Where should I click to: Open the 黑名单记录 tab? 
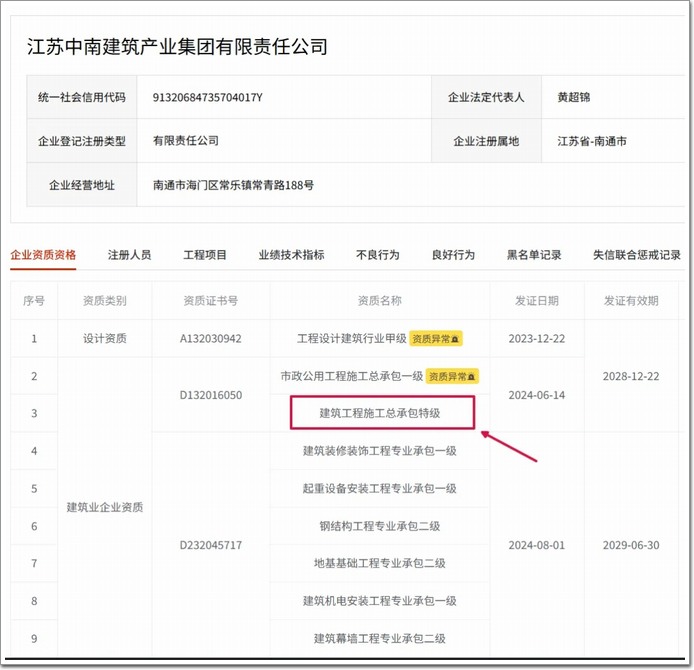[x=534, y=255]
